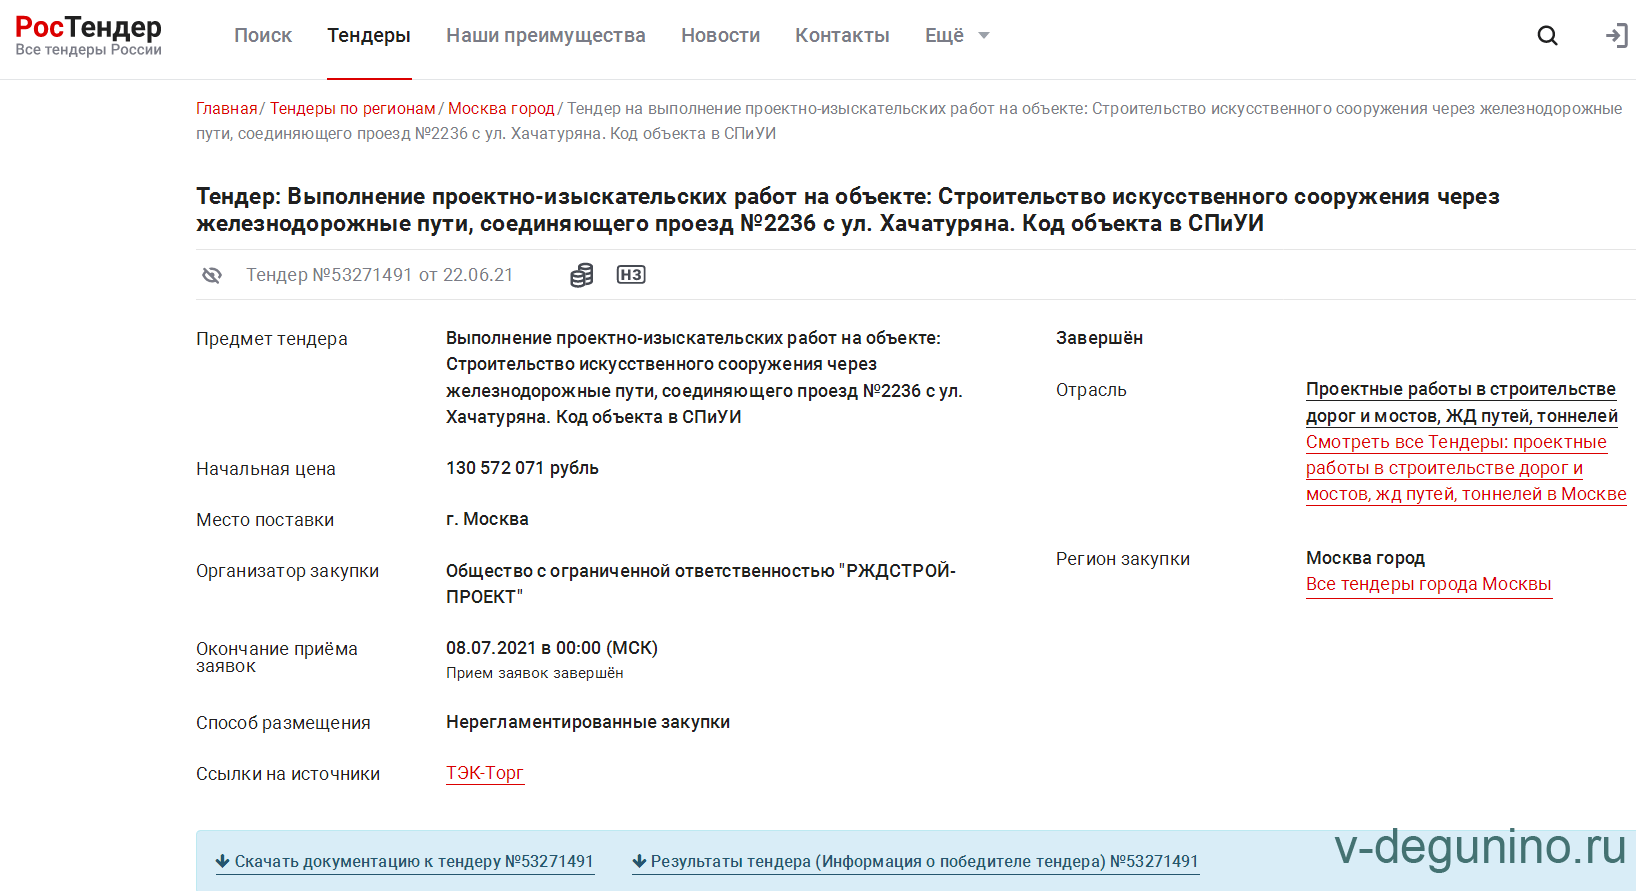Click the search magnifier icon
This screenshot has width=1636, height=891.
1547,36
